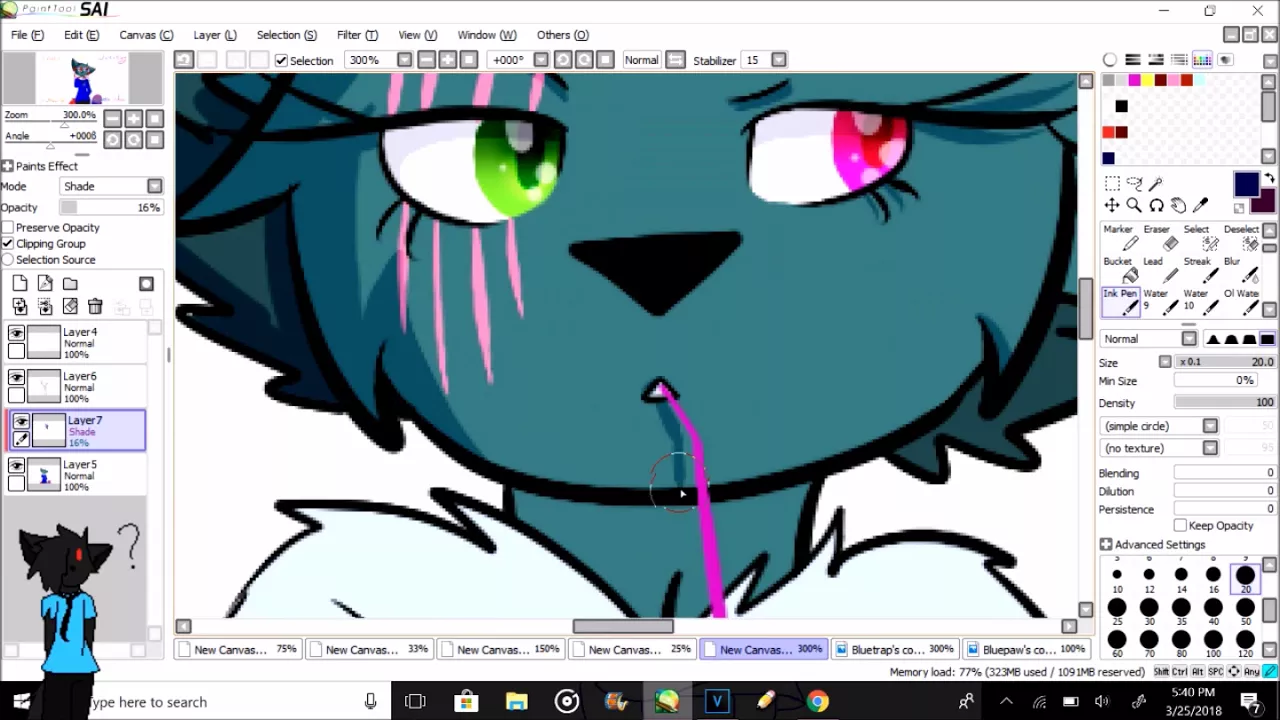Select the Marker tool
The height and width of the screenshot is (720, 1280).
pos(1119,238)
